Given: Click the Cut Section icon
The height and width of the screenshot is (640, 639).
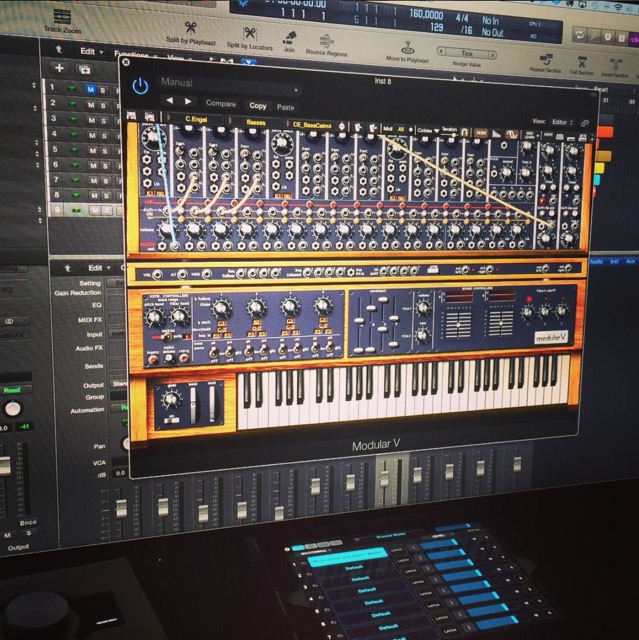Looking at the screenshot, I should 582,63.
